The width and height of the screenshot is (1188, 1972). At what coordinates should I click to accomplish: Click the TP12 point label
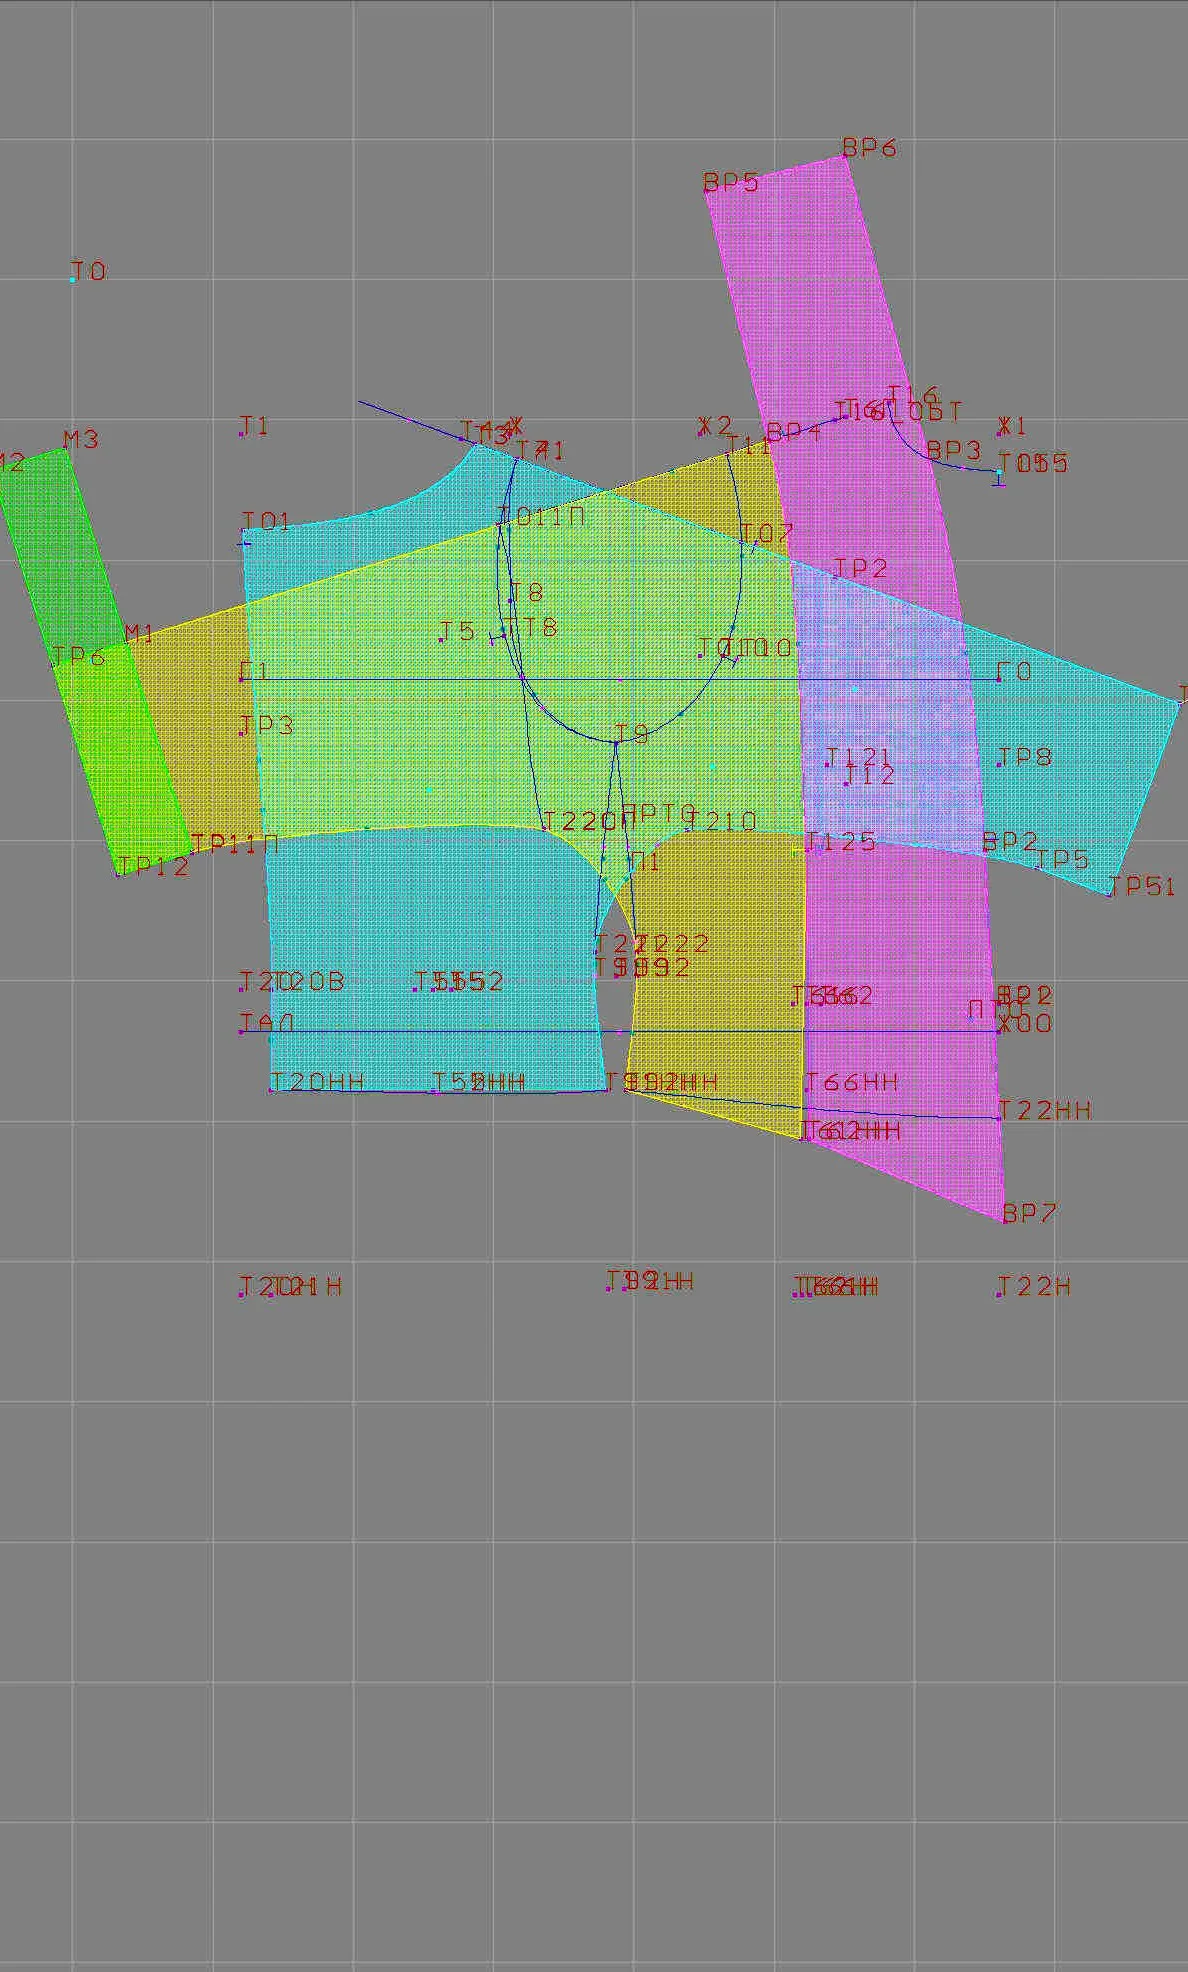click(x=153, y=867)
